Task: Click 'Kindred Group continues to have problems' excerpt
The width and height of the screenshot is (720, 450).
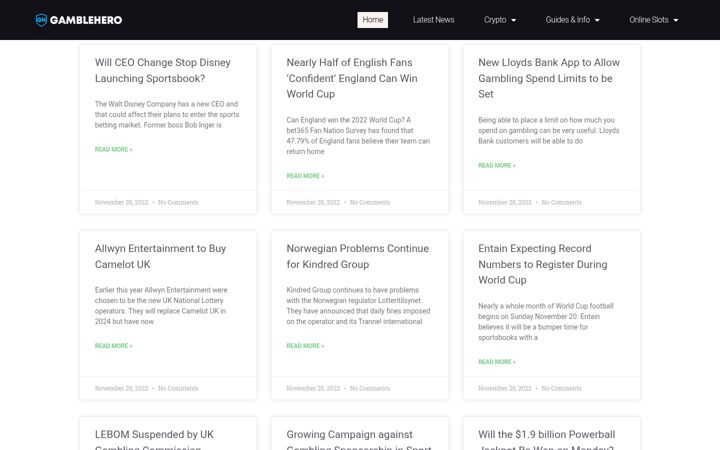Action: pos(358,306)
